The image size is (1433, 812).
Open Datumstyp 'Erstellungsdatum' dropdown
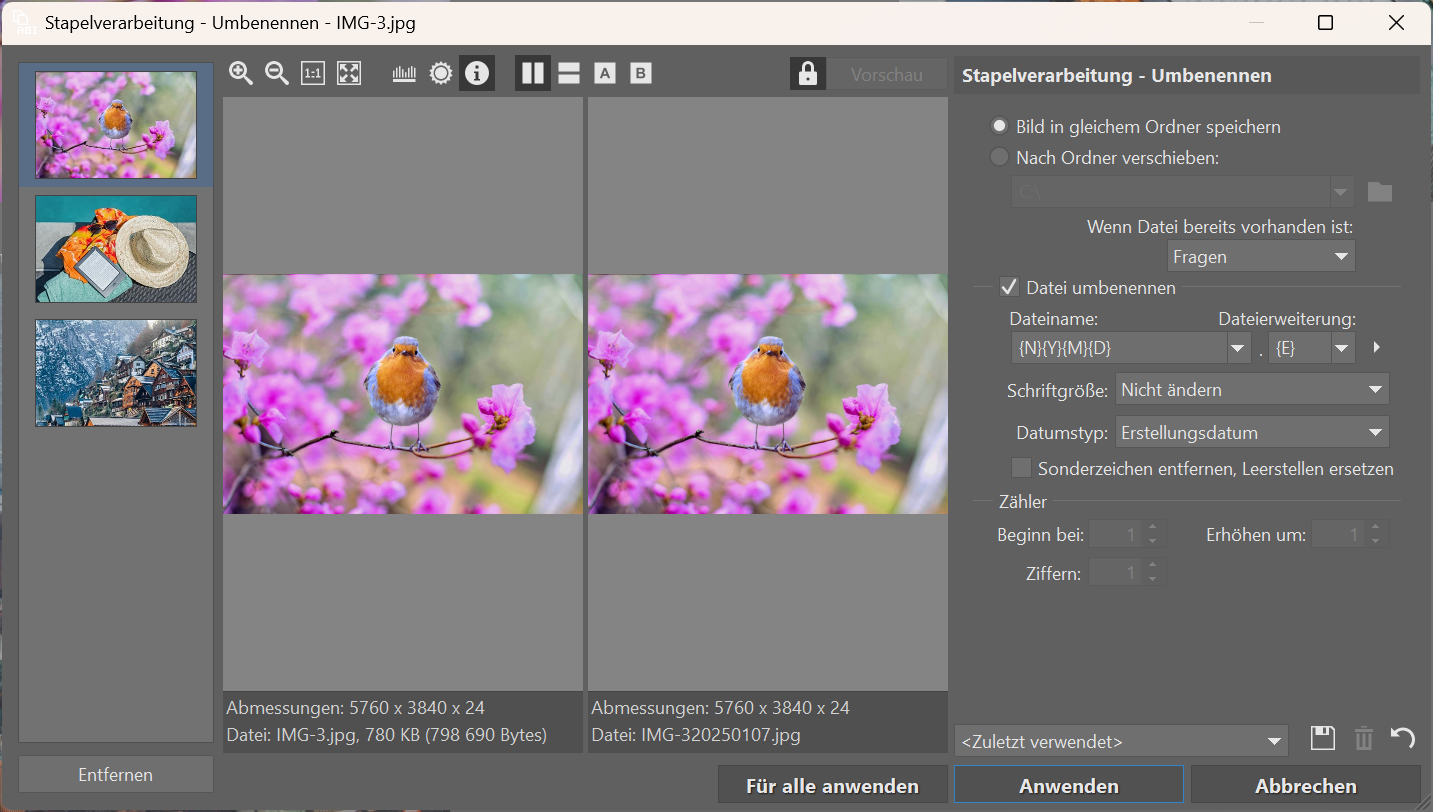1252,433
